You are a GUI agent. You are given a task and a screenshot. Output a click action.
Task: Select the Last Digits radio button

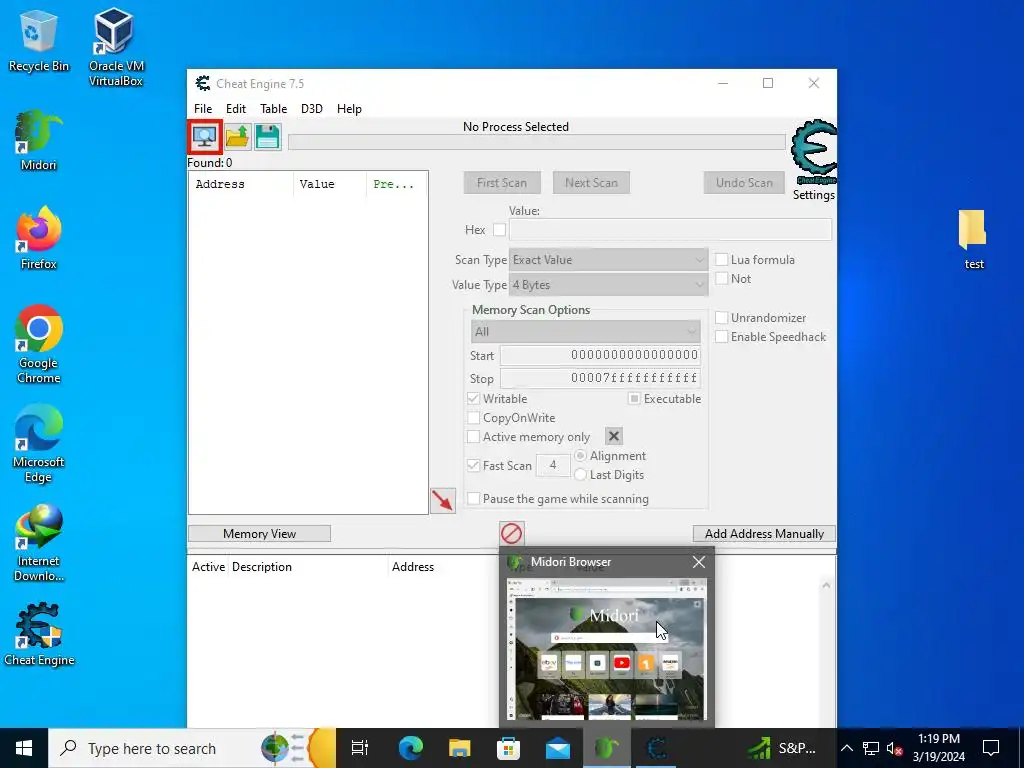581,474
